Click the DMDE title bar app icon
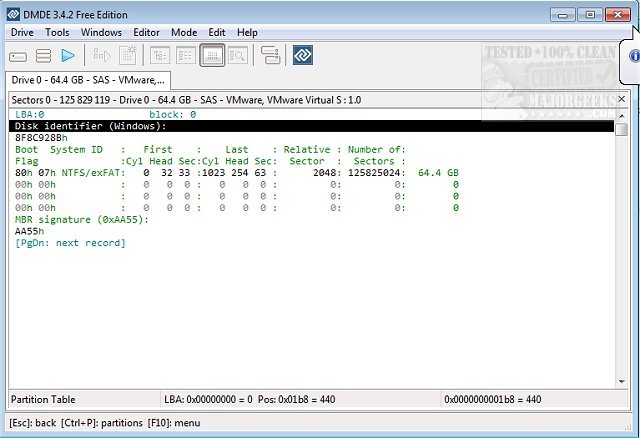Screen dimensions: 640x438 click(13, 14)
